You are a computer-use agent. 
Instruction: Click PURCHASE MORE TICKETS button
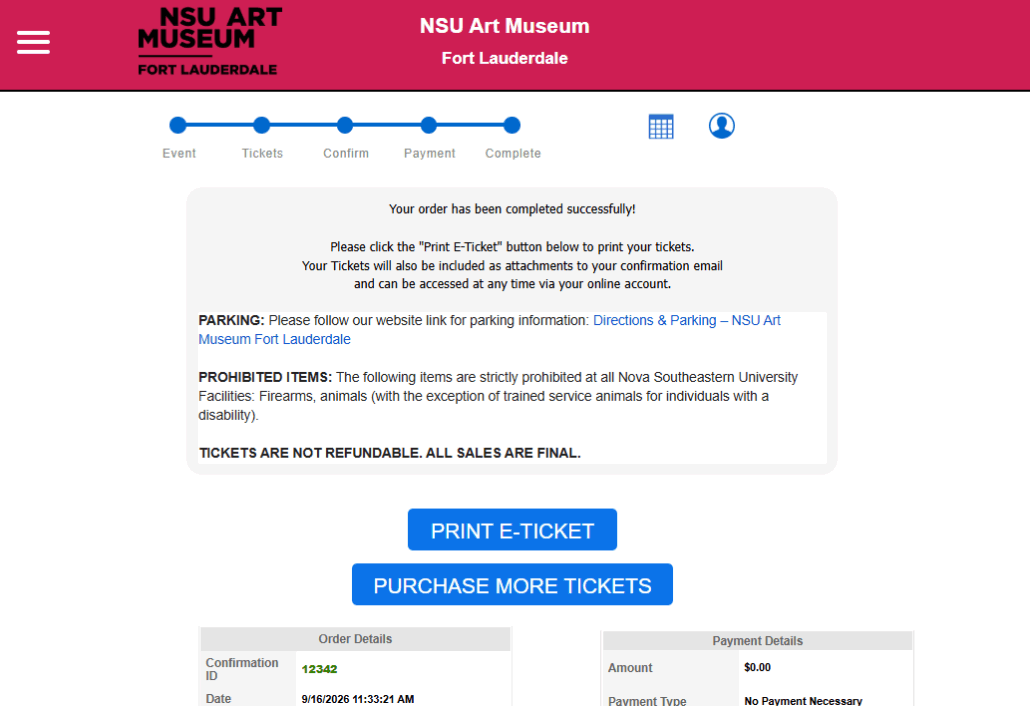pyautogui.click(x=512, y=585)
